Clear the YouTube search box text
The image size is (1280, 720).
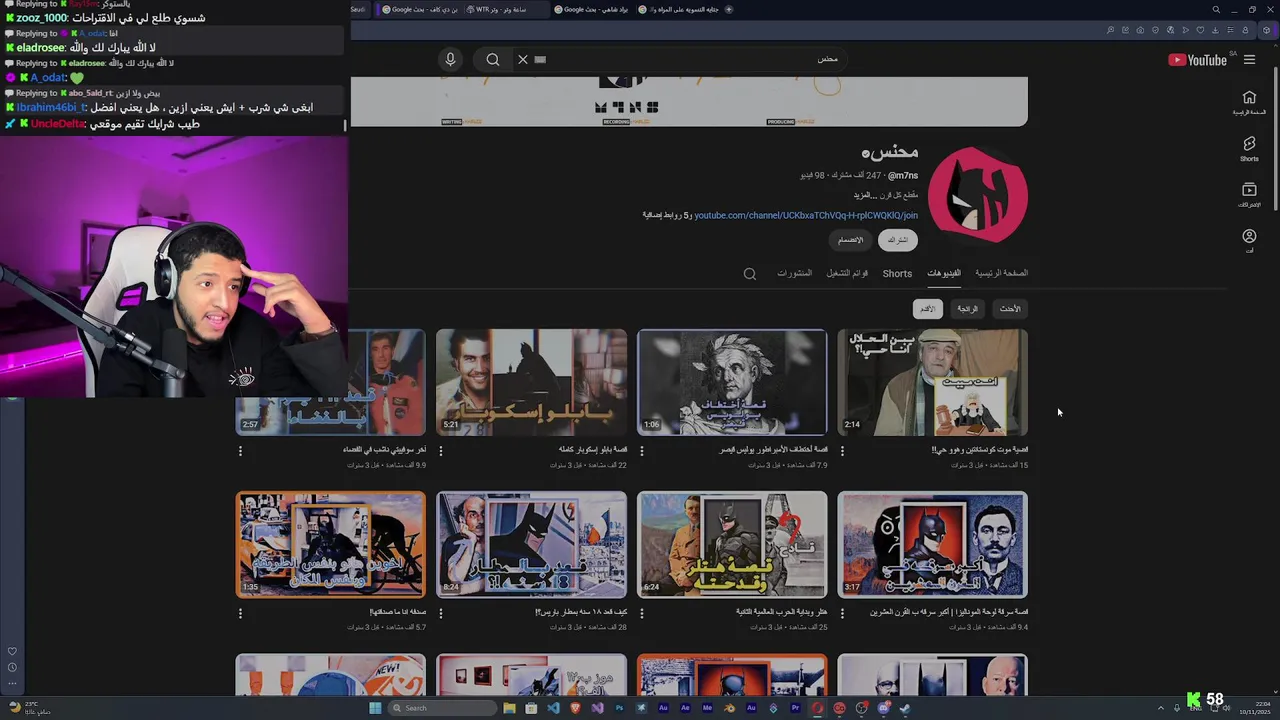(522, 59)
